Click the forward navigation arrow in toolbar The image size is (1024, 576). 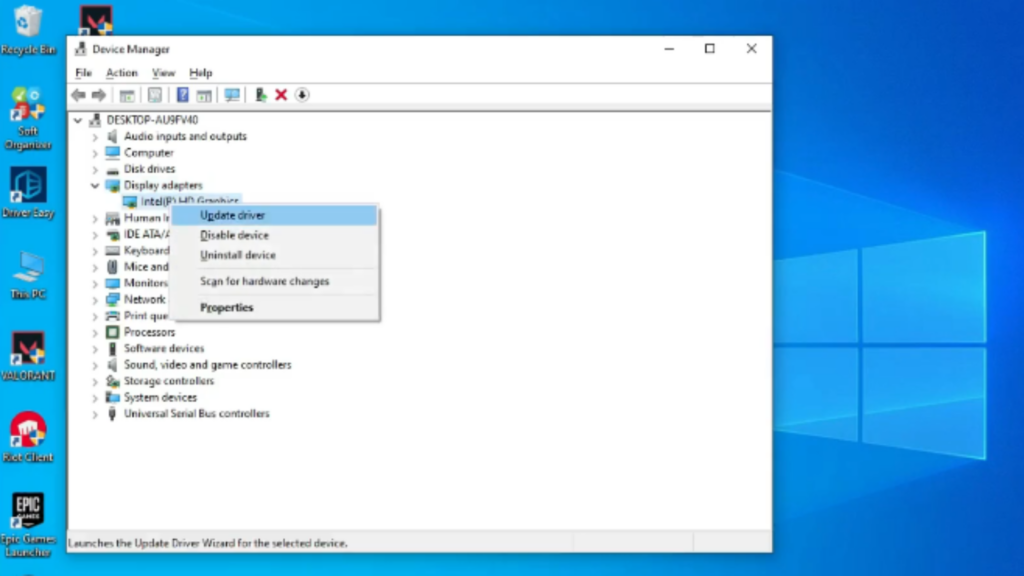[x=99, y=95]
